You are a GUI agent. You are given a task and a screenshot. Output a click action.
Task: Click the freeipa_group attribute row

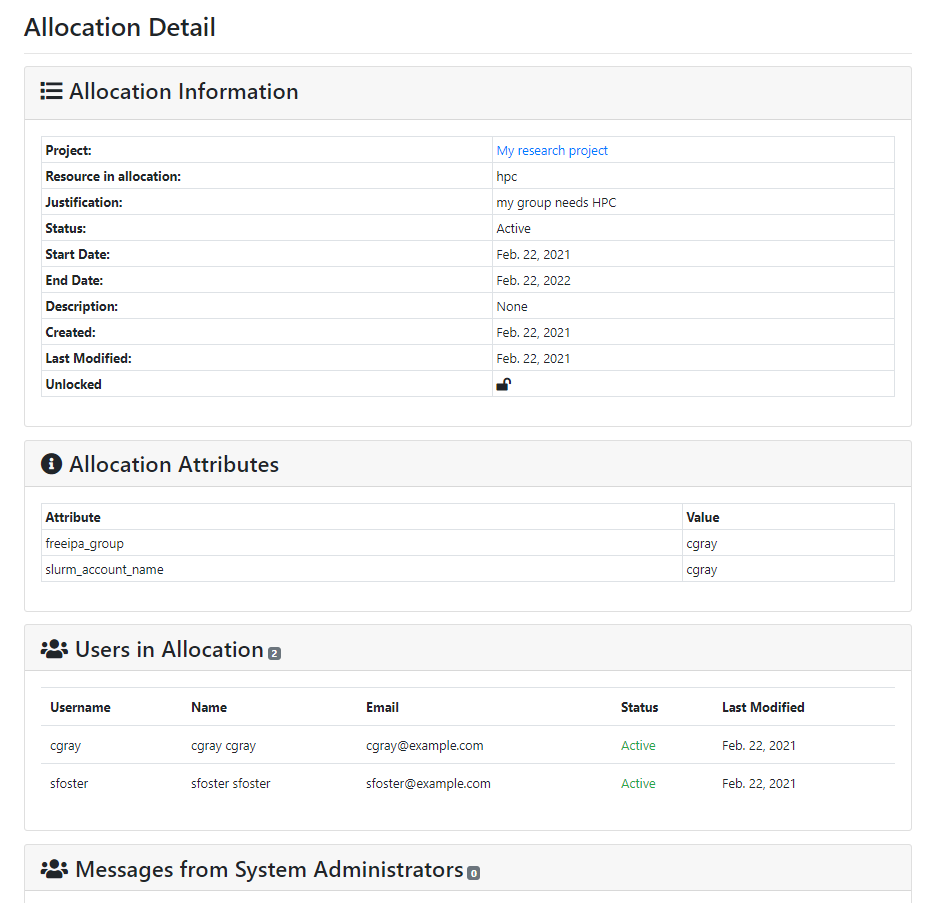468,543
